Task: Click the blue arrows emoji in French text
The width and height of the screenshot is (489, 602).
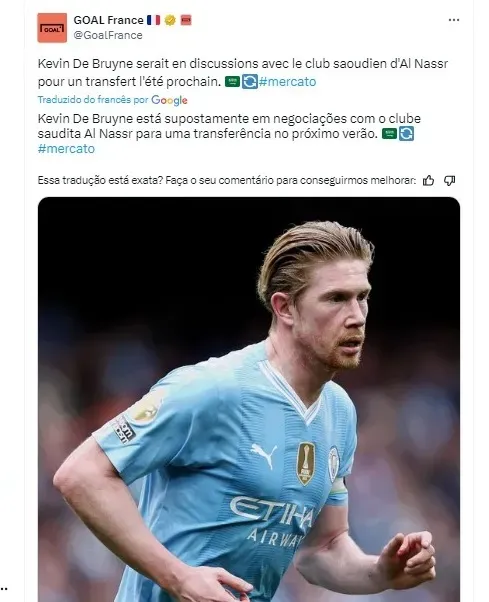Action: coord(249,81)
